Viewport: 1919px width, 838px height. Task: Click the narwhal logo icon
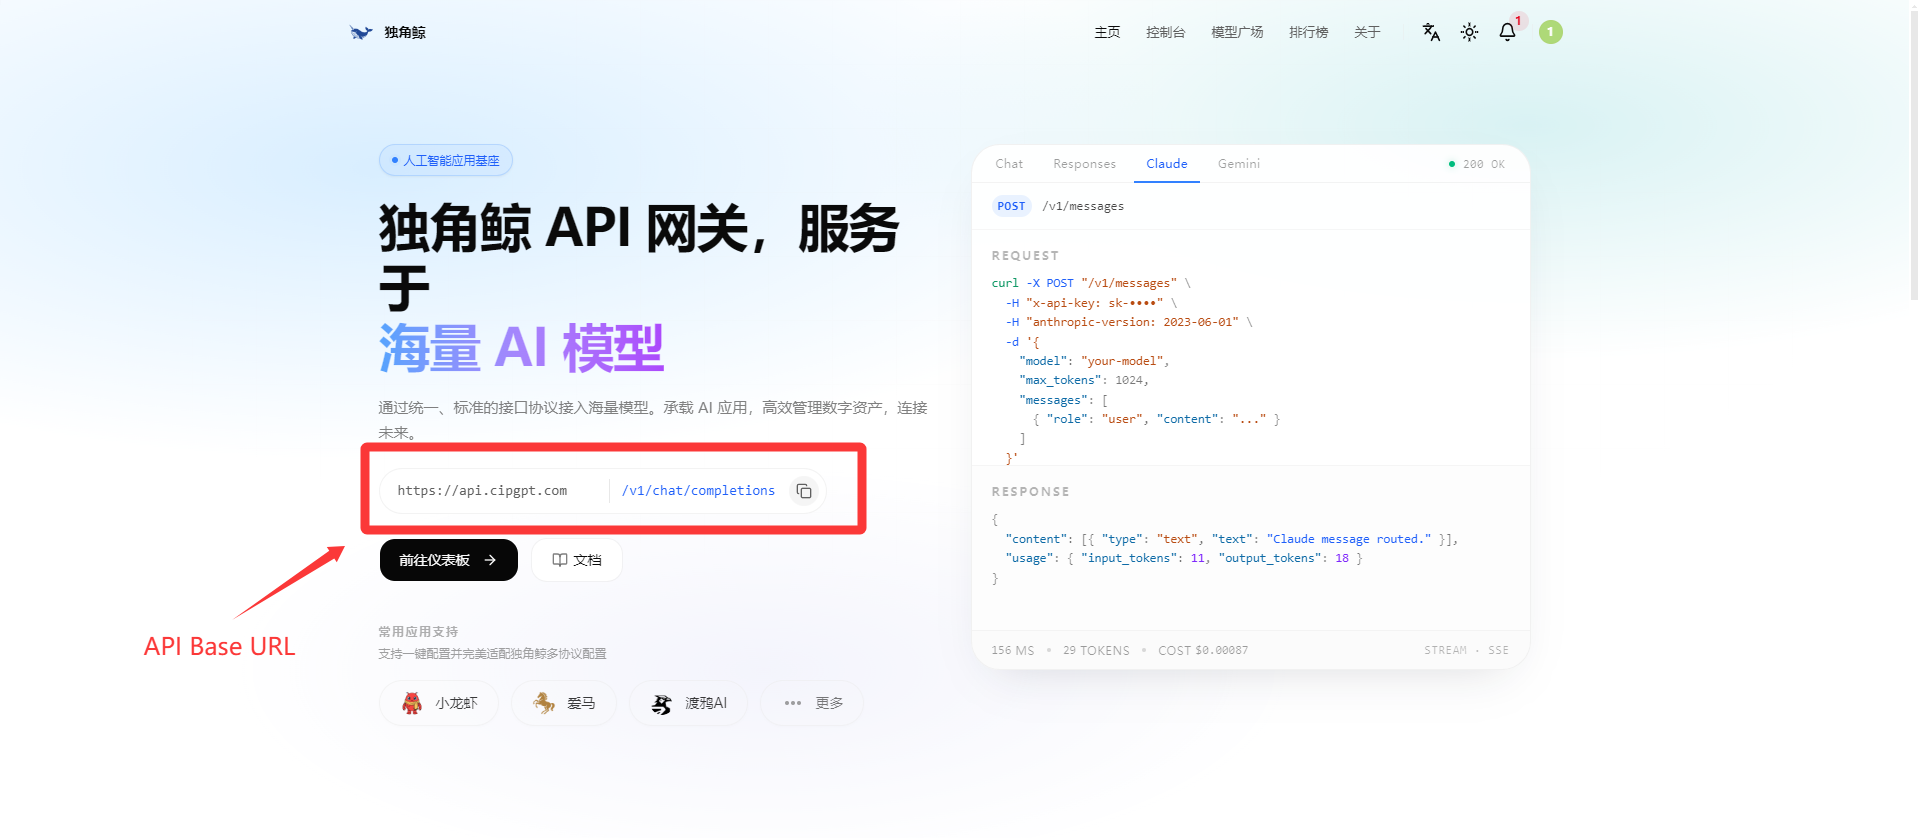coord(361,32)
